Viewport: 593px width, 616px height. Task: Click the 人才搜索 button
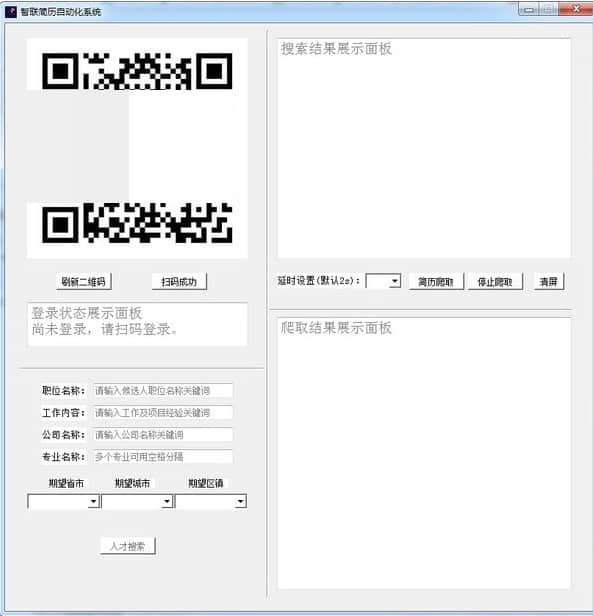[x=128, y=546]
